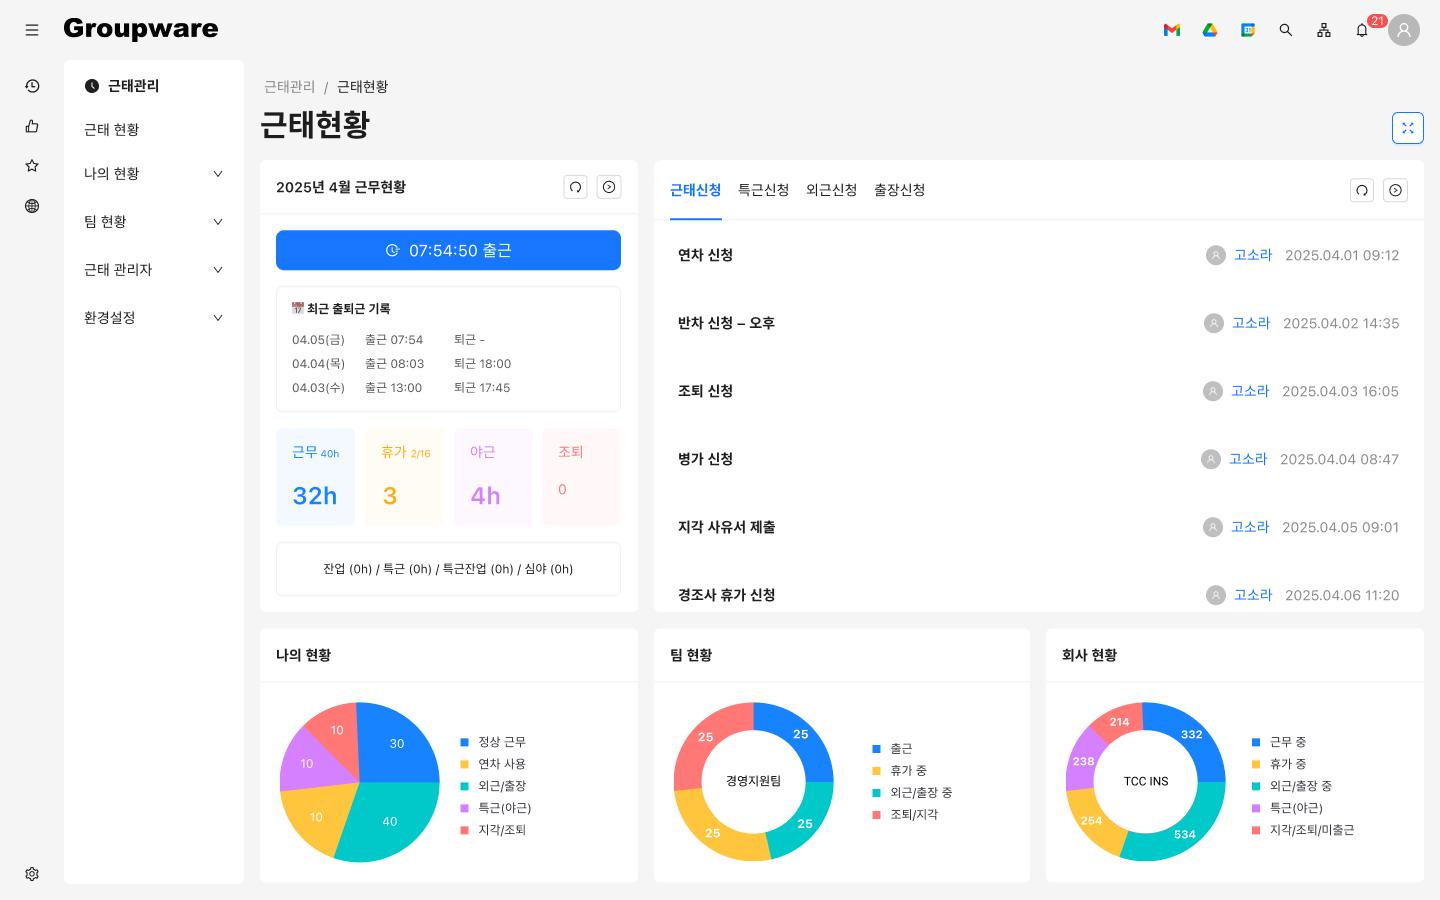Click the thumbs-up icon in the left rail
1440x900 pixels.
click(x=32, y=126)
